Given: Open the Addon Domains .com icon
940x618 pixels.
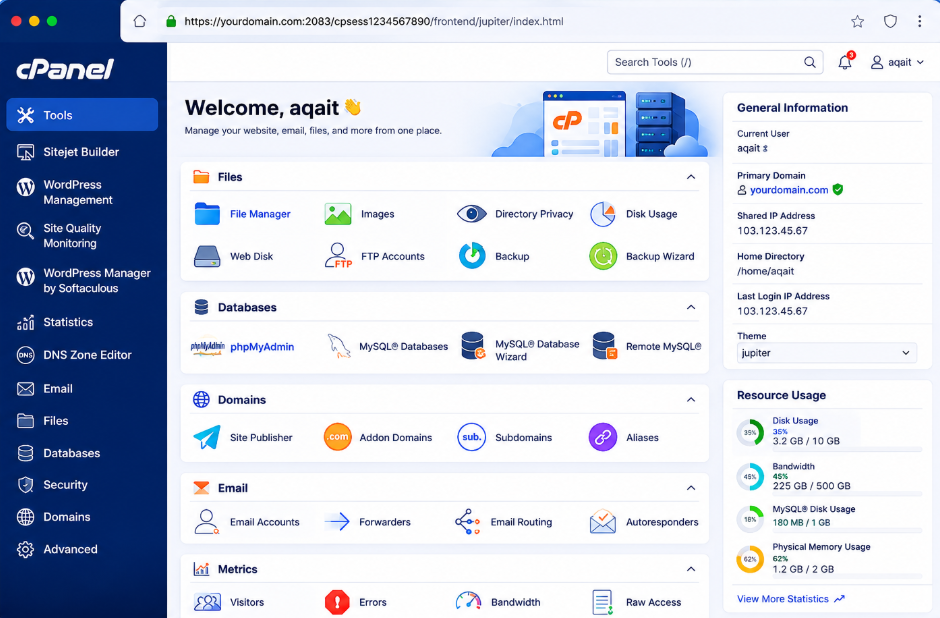Looking at the screenshot, I should click(338, 437).
